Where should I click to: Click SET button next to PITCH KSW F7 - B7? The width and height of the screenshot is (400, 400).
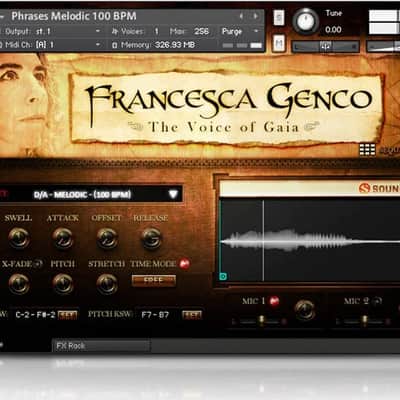[x=192, y=315]
